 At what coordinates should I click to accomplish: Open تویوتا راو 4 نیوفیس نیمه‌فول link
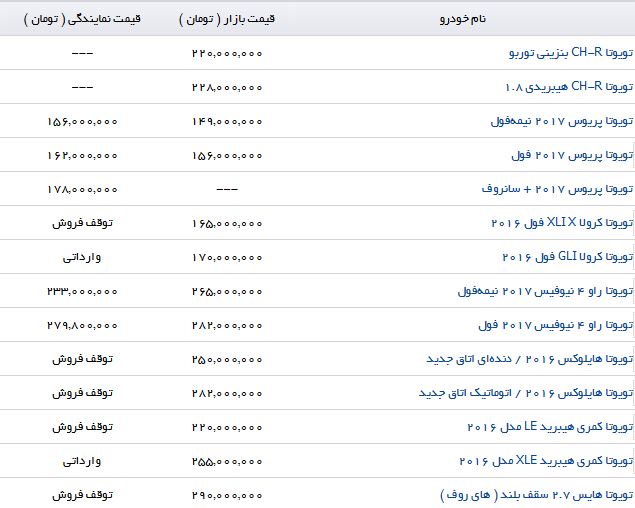pyautogui.click(x=545, y=291)
